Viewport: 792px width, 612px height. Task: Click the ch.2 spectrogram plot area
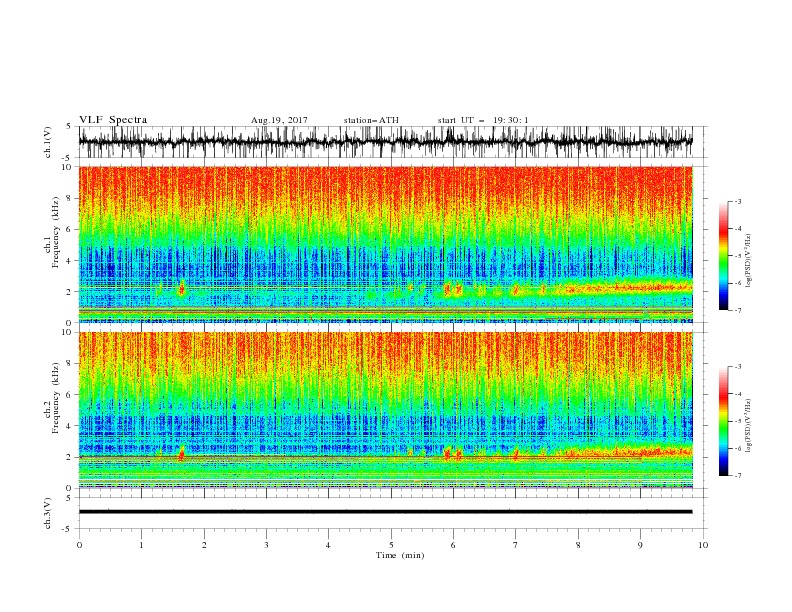click(x=385, y=410)
